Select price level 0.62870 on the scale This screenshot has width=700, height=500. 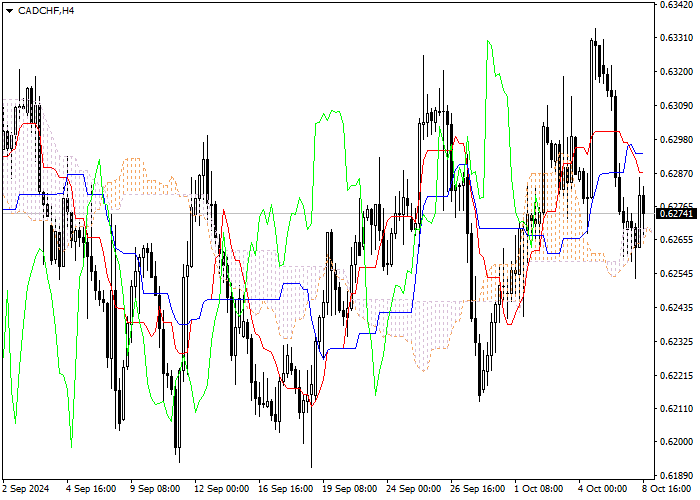676,174
